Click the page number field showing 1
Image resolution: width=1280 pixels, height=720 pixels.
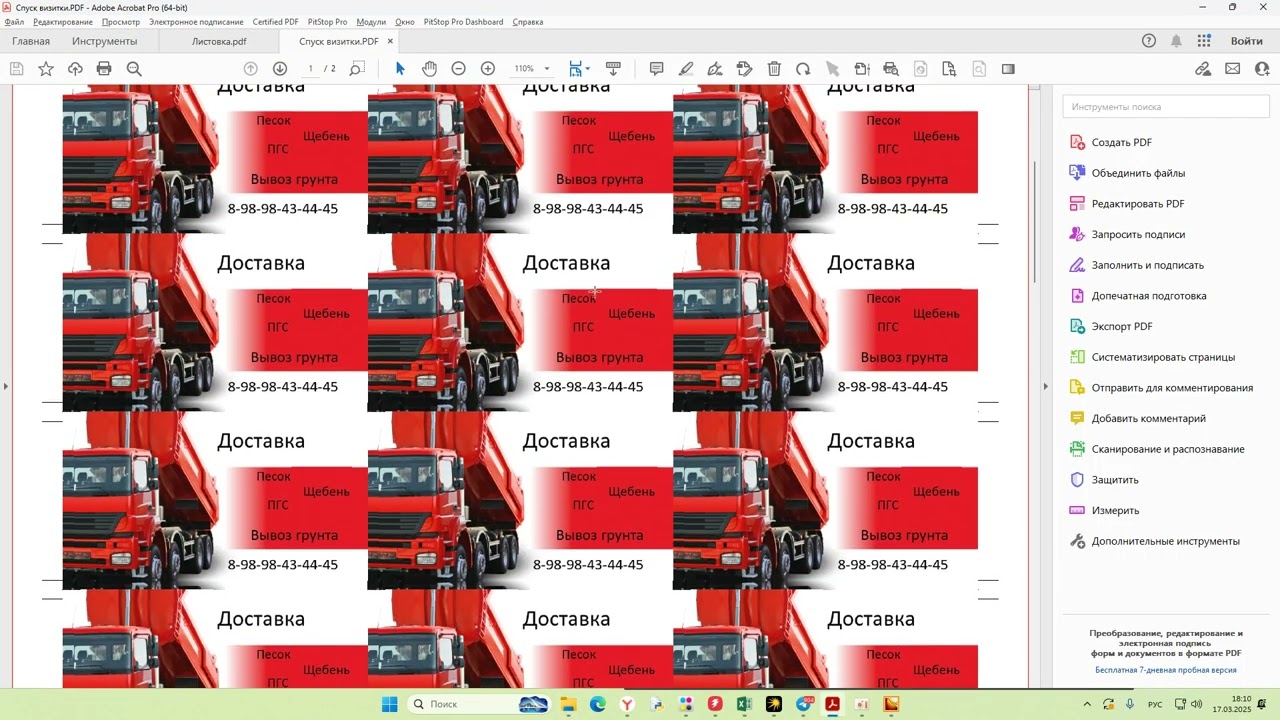pyautogui.click(x=310, y=69)
